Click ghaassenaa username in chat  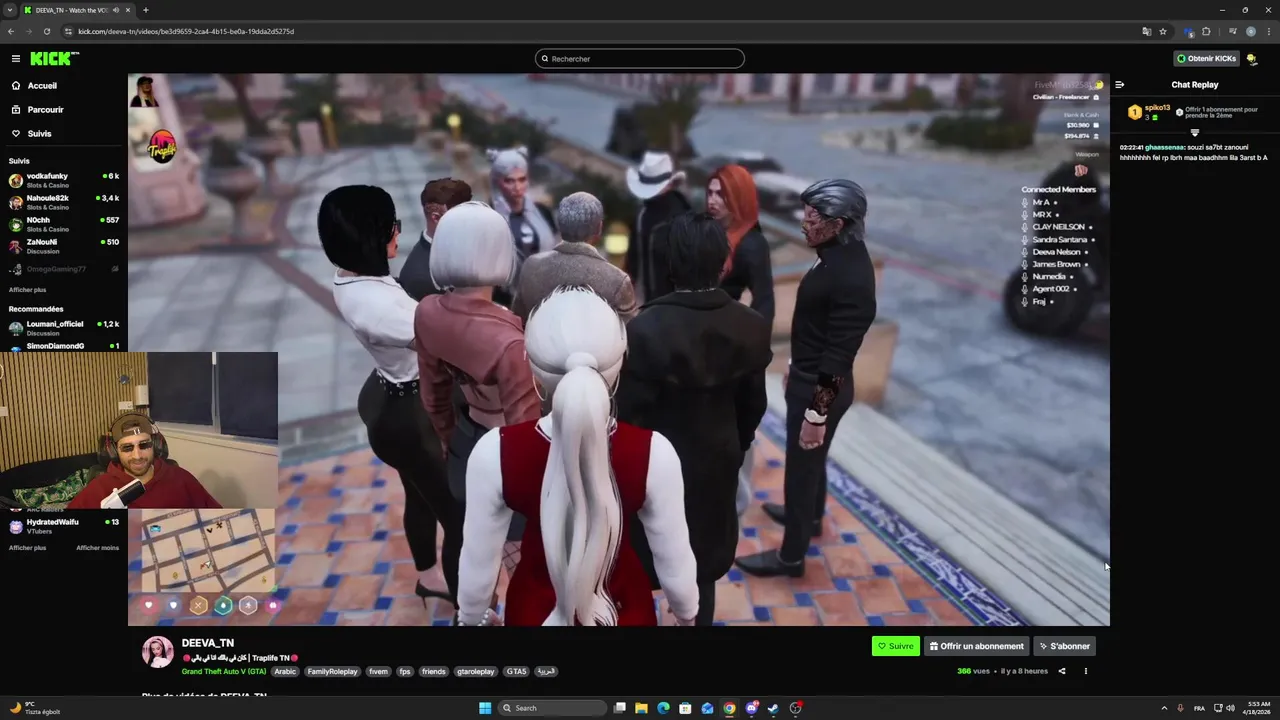pyautogui.click(x=1164, y=147)
